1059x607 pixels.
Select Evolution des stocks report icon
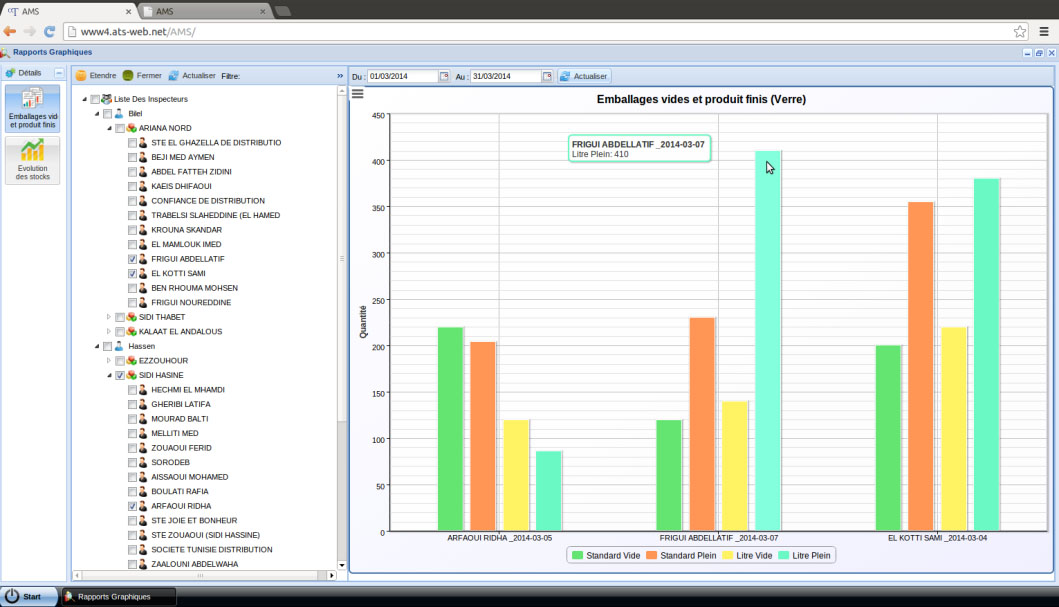tap(32, 160)
